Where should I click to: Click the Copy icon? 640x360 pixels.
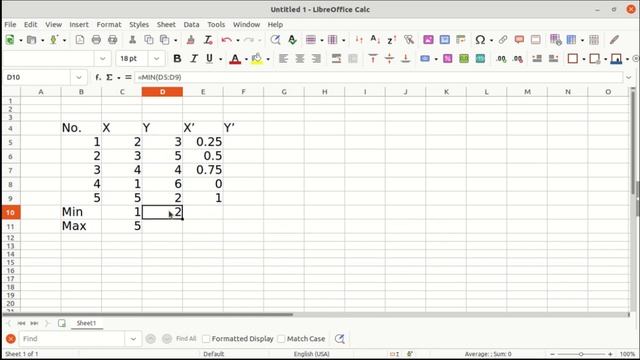click(x=149, y=40)
